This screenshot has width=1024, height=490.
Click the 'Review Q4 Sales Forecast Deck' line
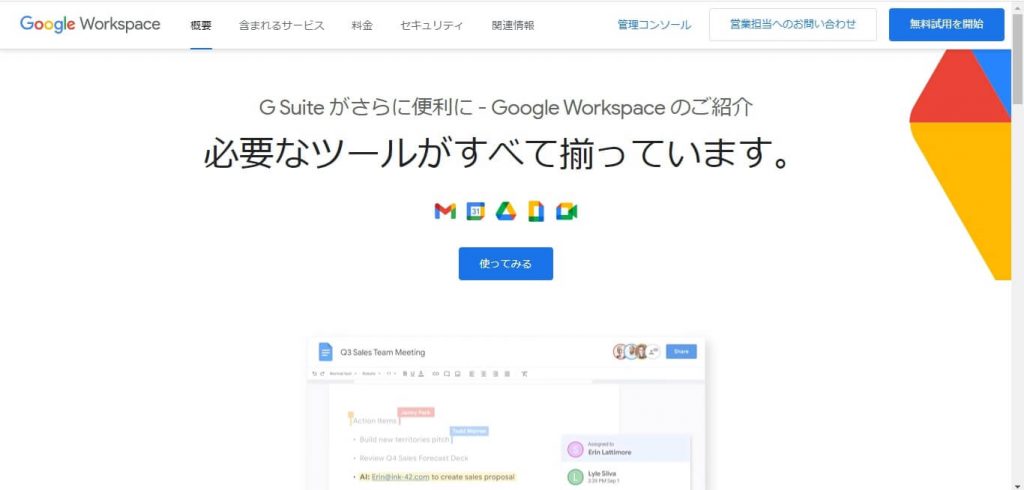pyautogui.click(x=414, y=458)
